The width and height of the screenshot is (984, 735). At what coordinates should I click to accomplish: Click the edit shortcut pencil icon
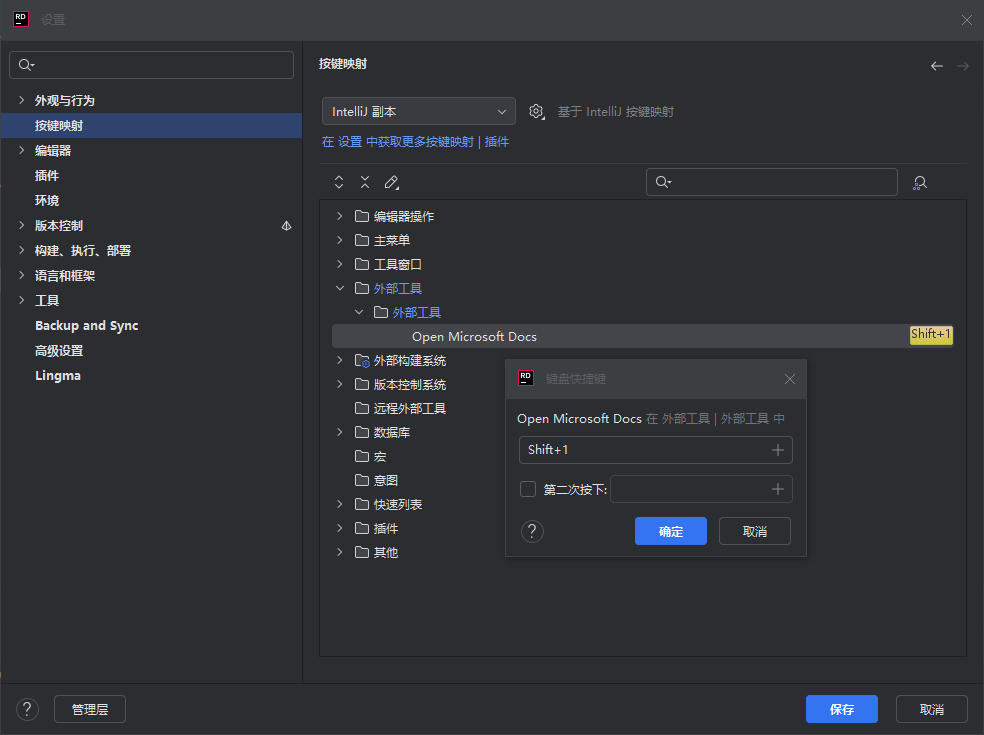392,182
